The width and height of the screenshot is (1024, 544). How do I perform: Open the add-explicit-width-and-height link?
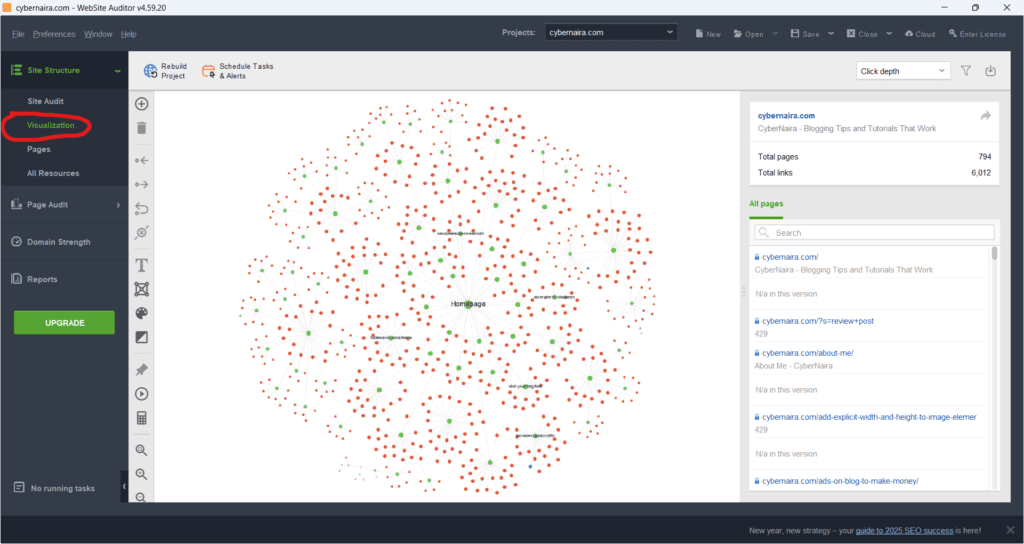pyautogui.click(x=869, y=417)
